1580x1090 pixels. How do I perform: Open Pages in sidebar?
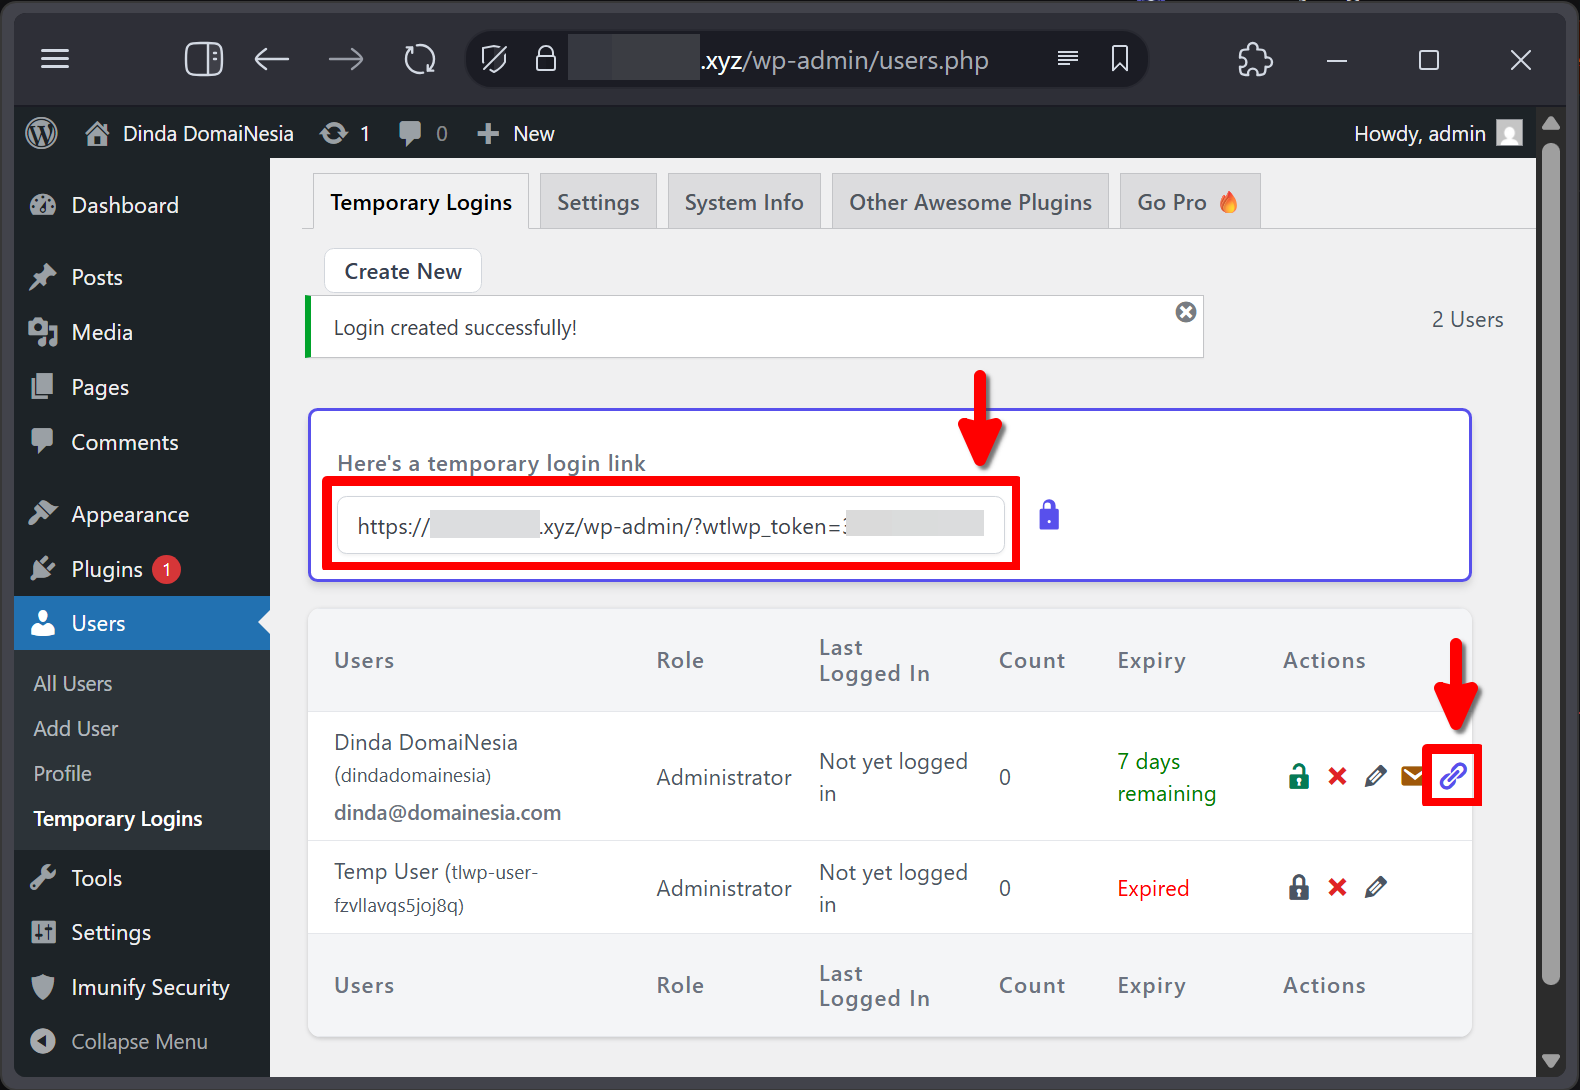pos(142,387)
